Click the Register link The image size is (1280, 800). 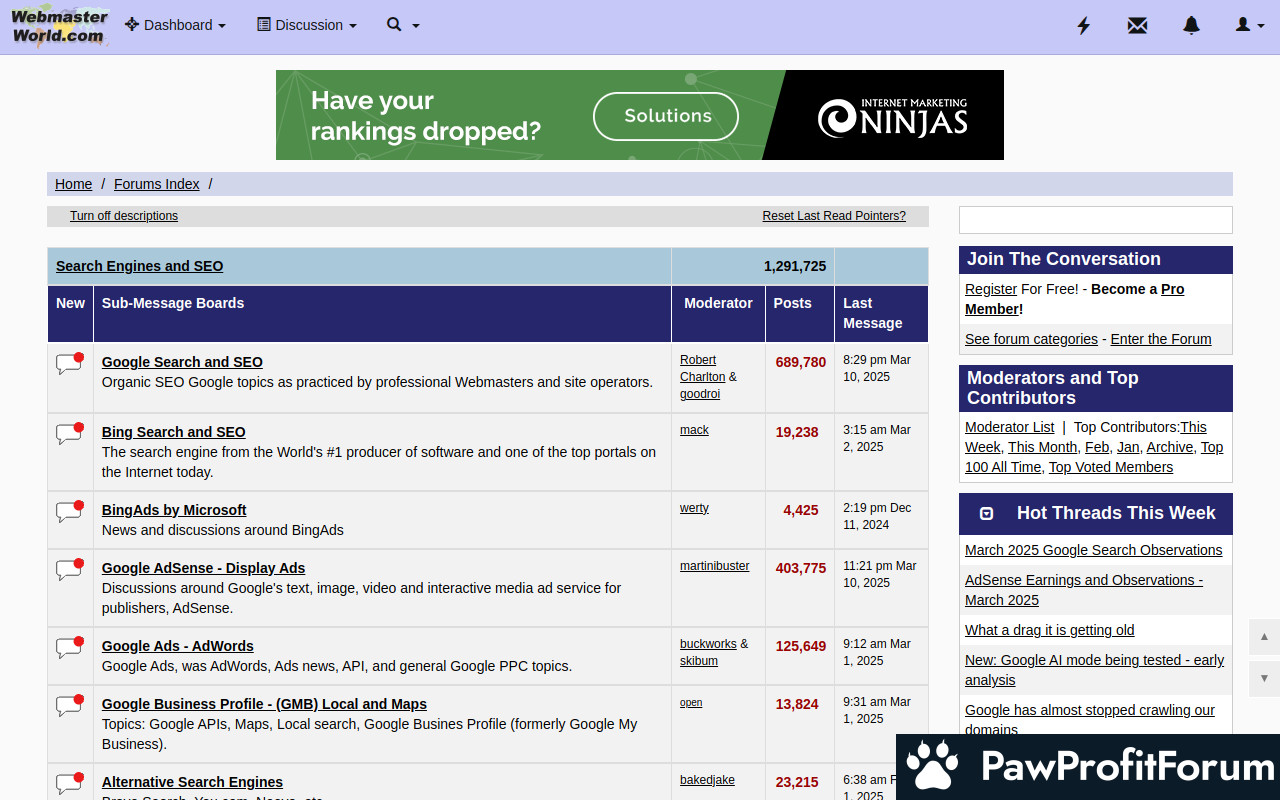991,289
